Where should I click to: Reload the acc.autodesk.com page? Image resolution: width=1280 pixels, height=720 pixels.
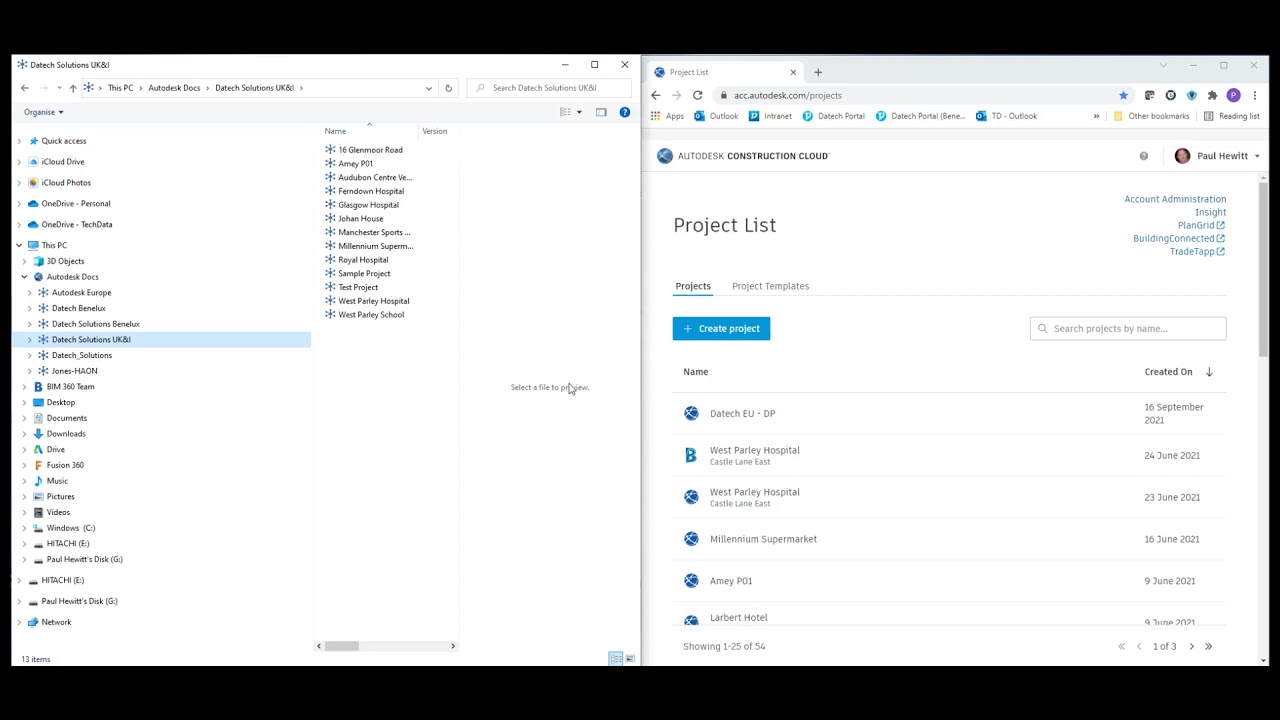[697, 95]
